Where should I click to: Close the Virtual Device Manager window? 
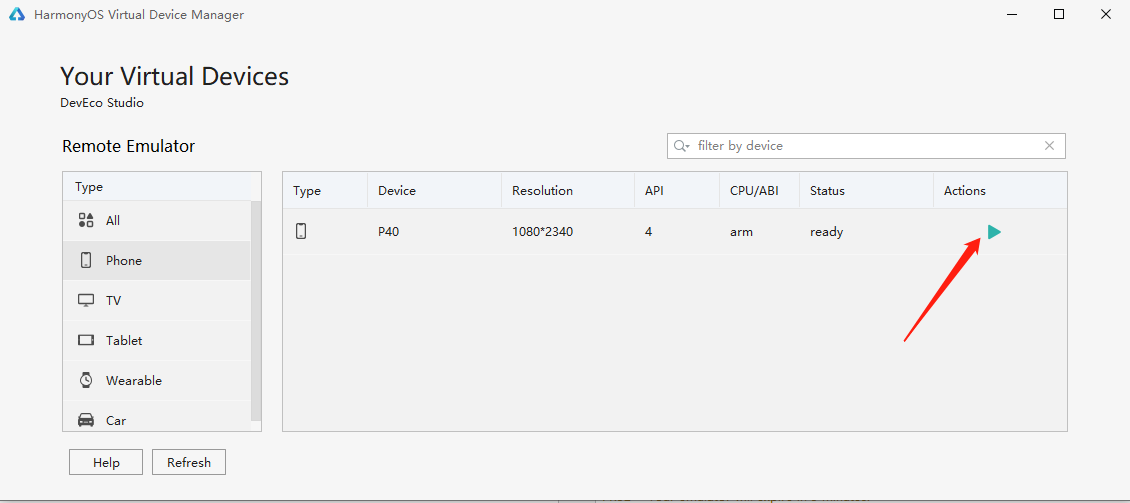(x=1105, y=14)
